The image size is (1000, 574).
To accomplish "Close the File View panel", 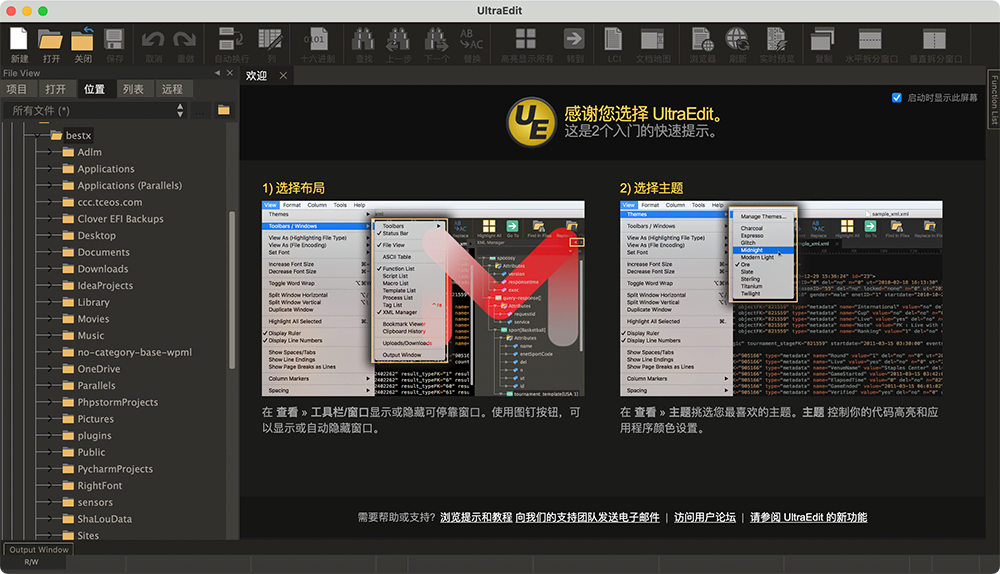I will (x=230, y=73).
